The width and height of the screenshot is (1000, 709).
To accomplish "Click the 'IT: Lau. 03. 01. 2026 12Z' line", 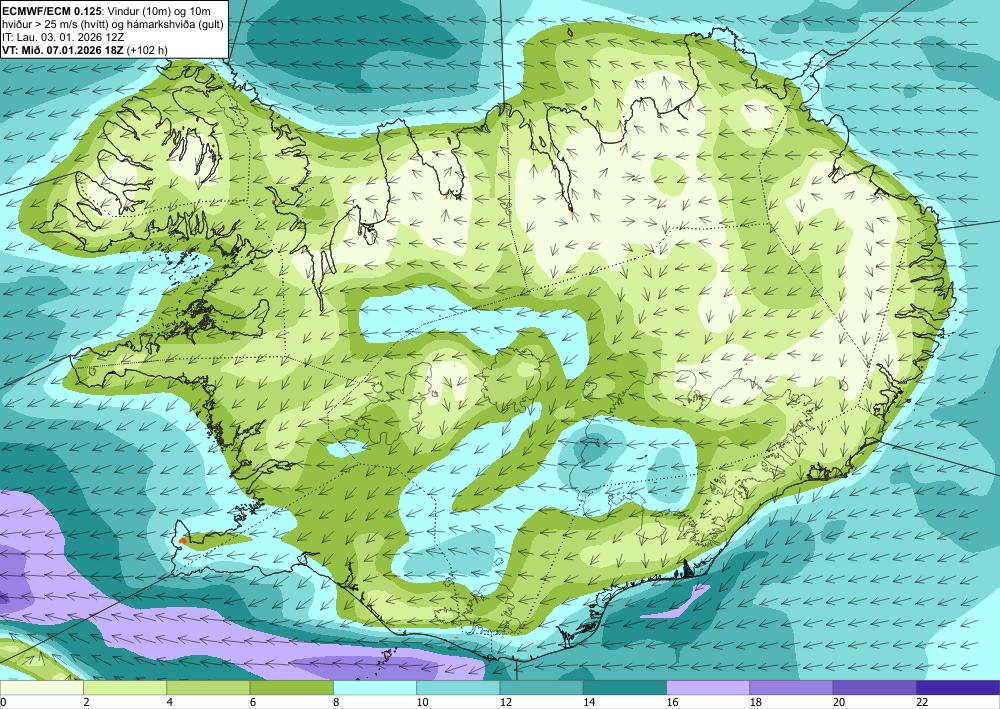I will click(x=63, y=37).
